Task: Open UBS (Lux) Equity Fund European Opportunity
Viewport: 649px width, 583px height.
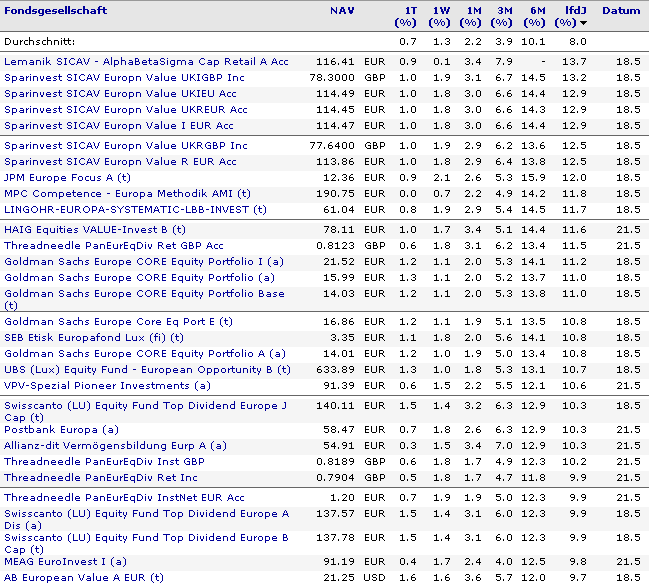Action: 147,369
